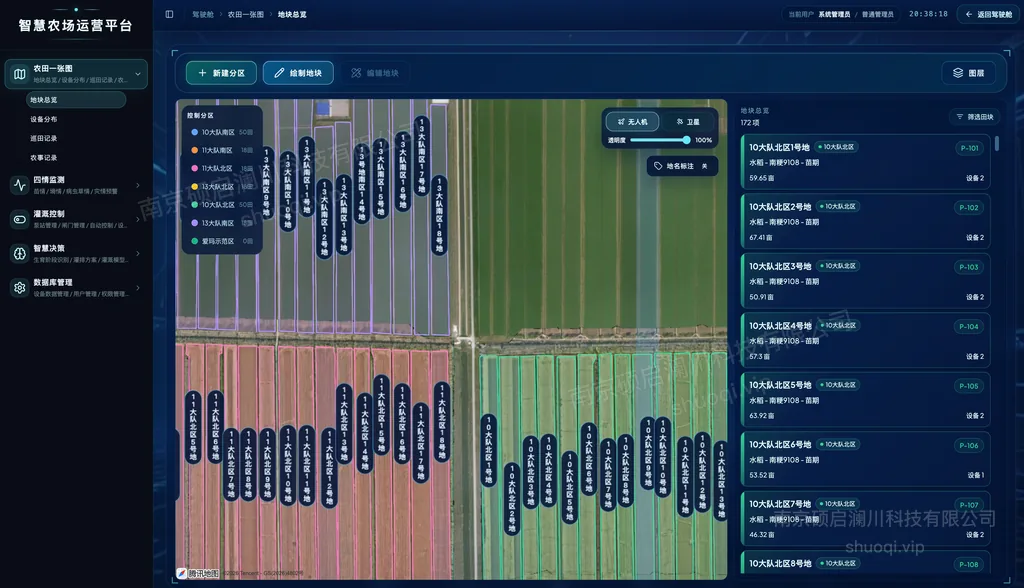The image size is (1024, 588).
Task: Click the 13大队北区 yellow legend dot
Action: pos(195,186)
